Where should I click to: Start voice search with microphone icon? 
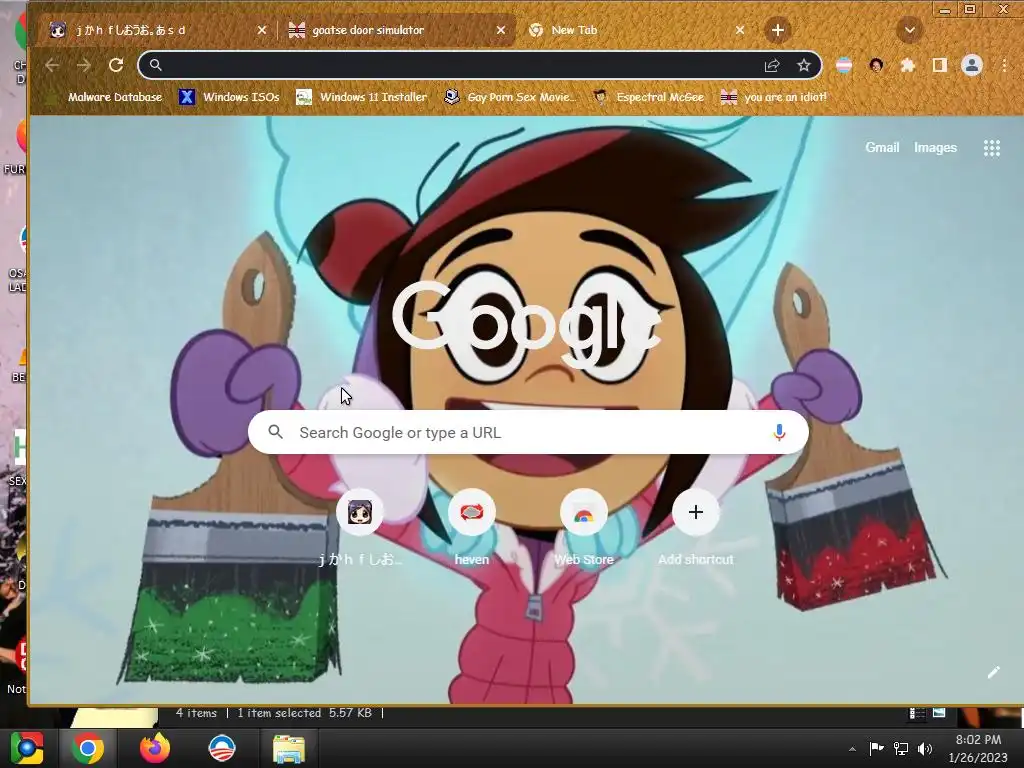(x=779, y=432)
